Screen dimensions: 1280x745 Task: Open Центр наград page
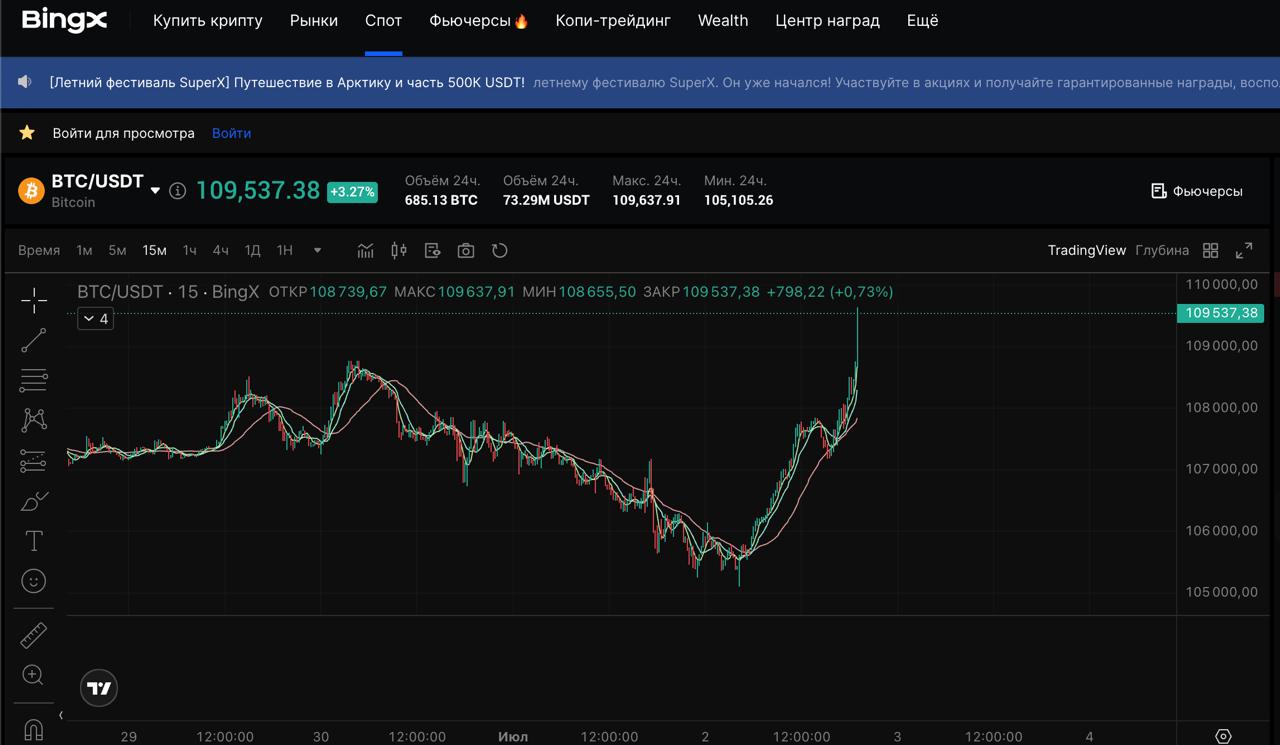click(x=827, y=20)
